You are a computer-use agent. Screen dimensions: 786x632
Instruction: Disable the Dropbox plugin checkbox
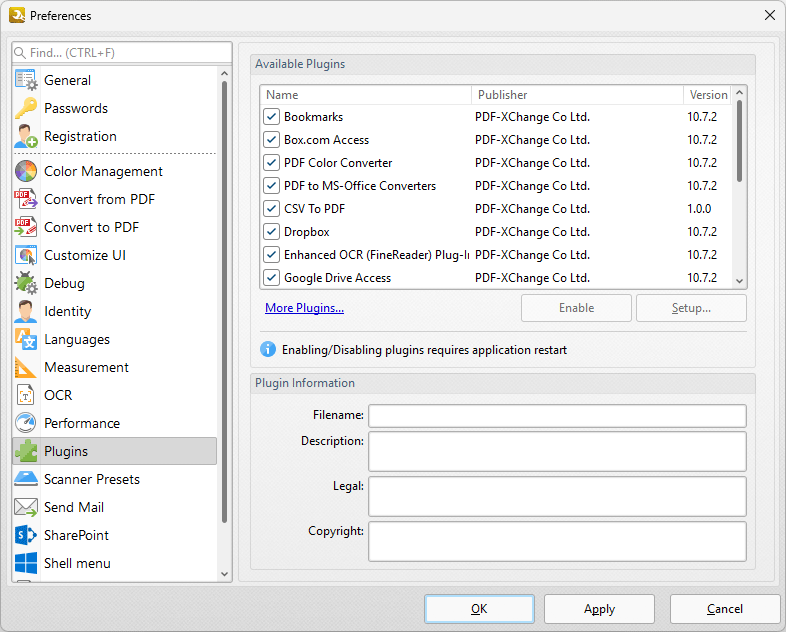(271, 232)
